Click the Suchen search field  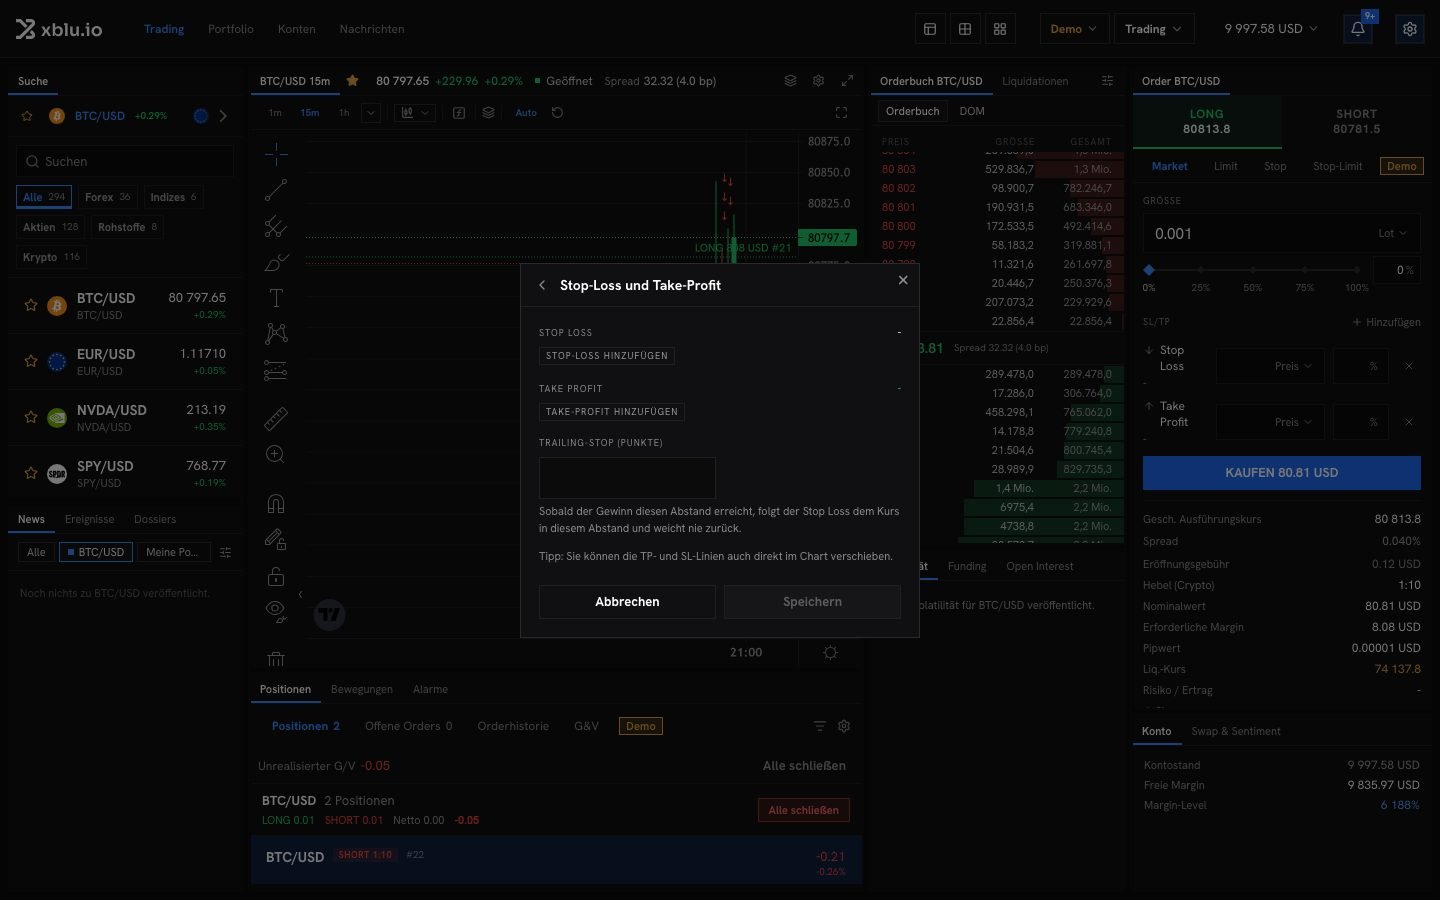[x=125, y=161]
